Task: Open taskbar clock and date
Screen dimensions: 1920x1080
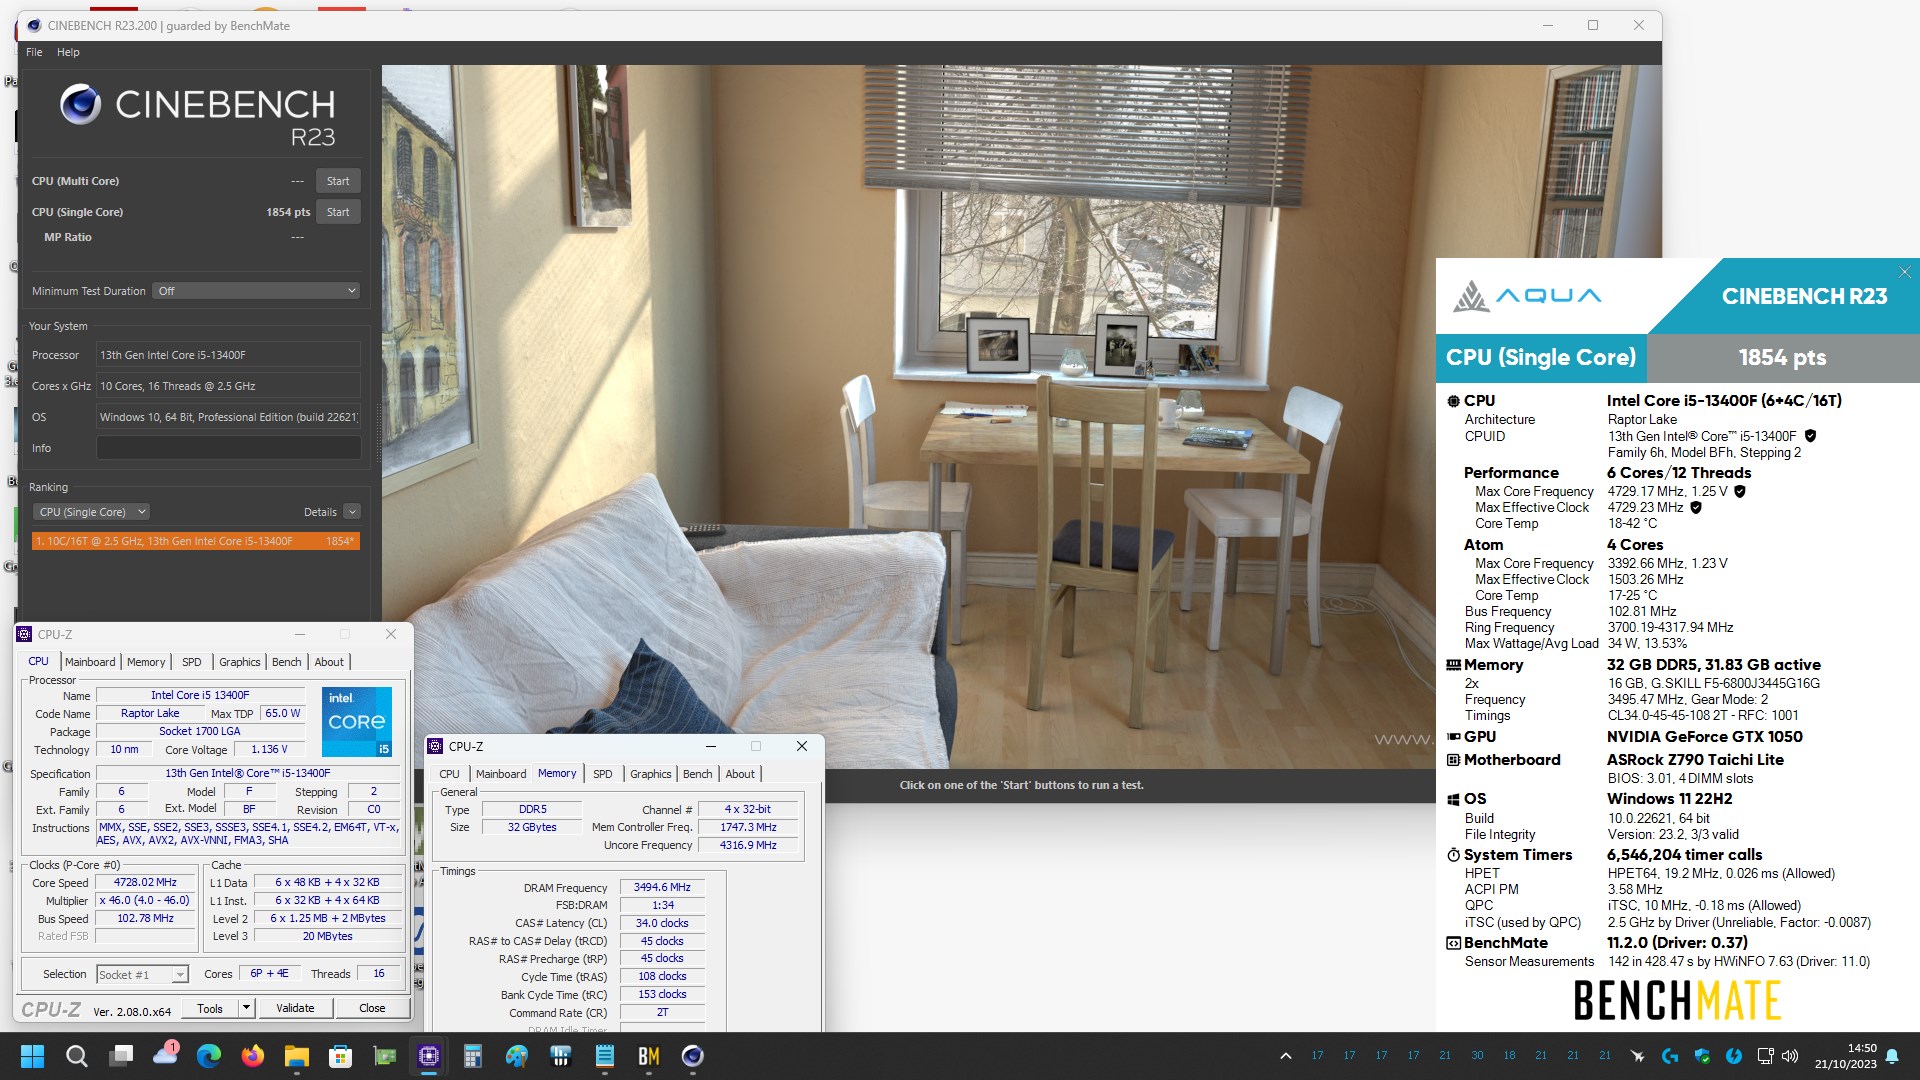Action: pyautogui.click(x=1845, y=1056)
